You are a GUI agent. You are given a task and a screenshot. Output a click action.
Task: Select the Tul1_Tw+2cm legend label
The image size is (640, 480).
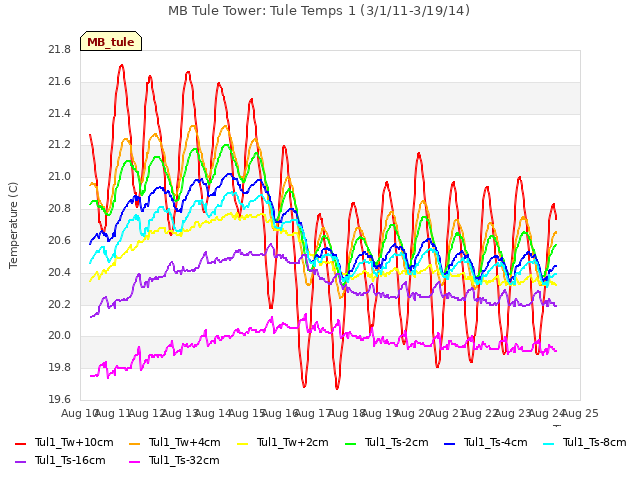293,442
